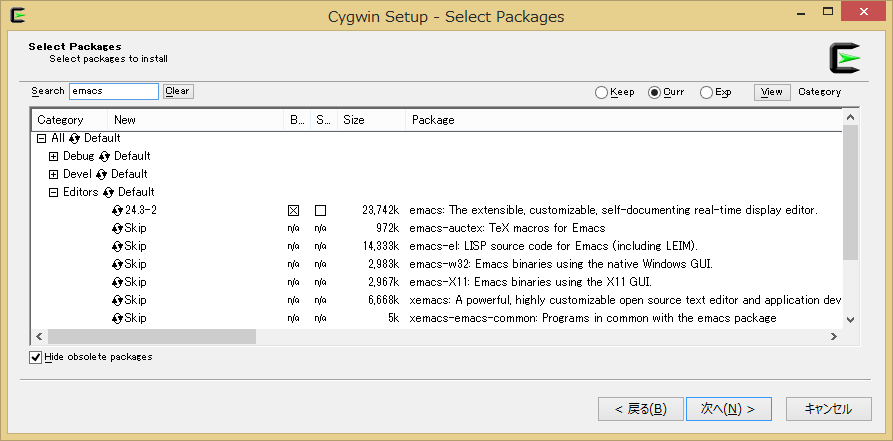Collapse the Editors category tree node

(54, 192)
